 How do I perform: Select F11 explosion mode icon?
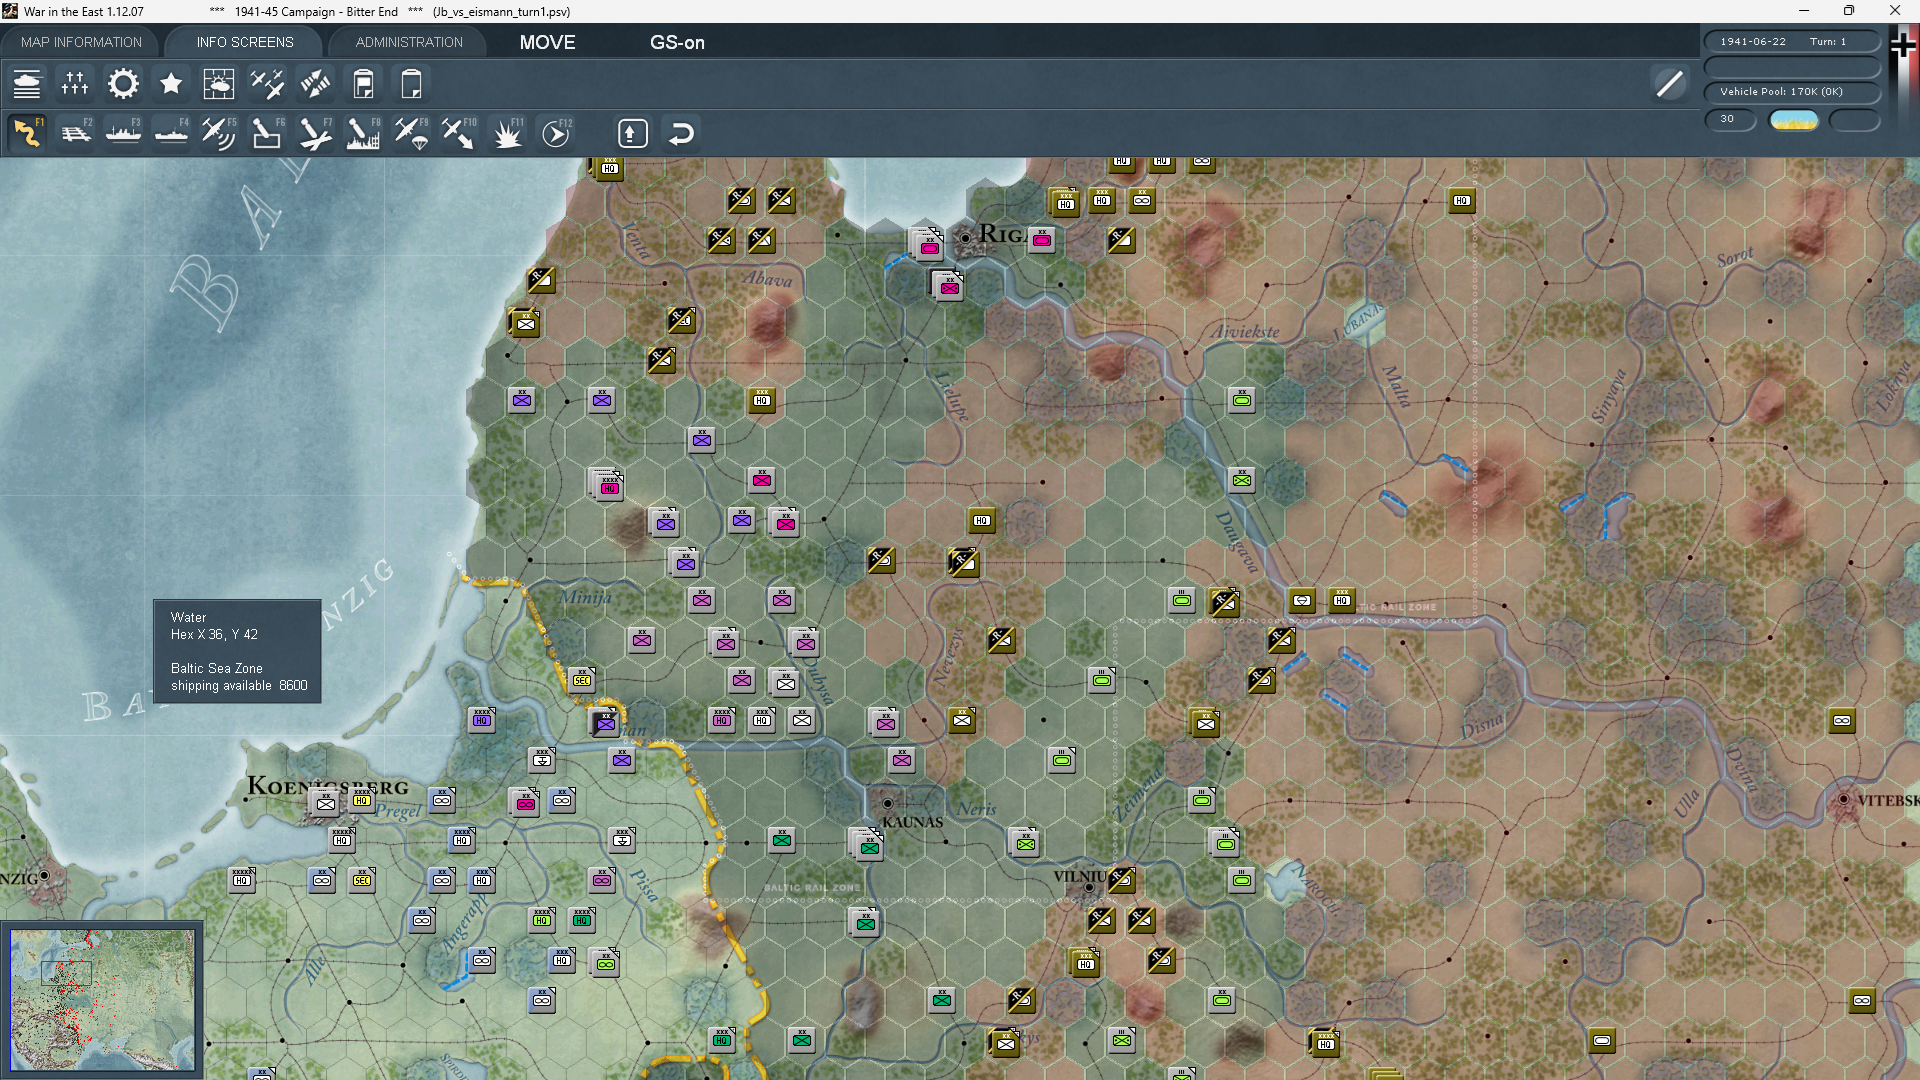[507, 133]
